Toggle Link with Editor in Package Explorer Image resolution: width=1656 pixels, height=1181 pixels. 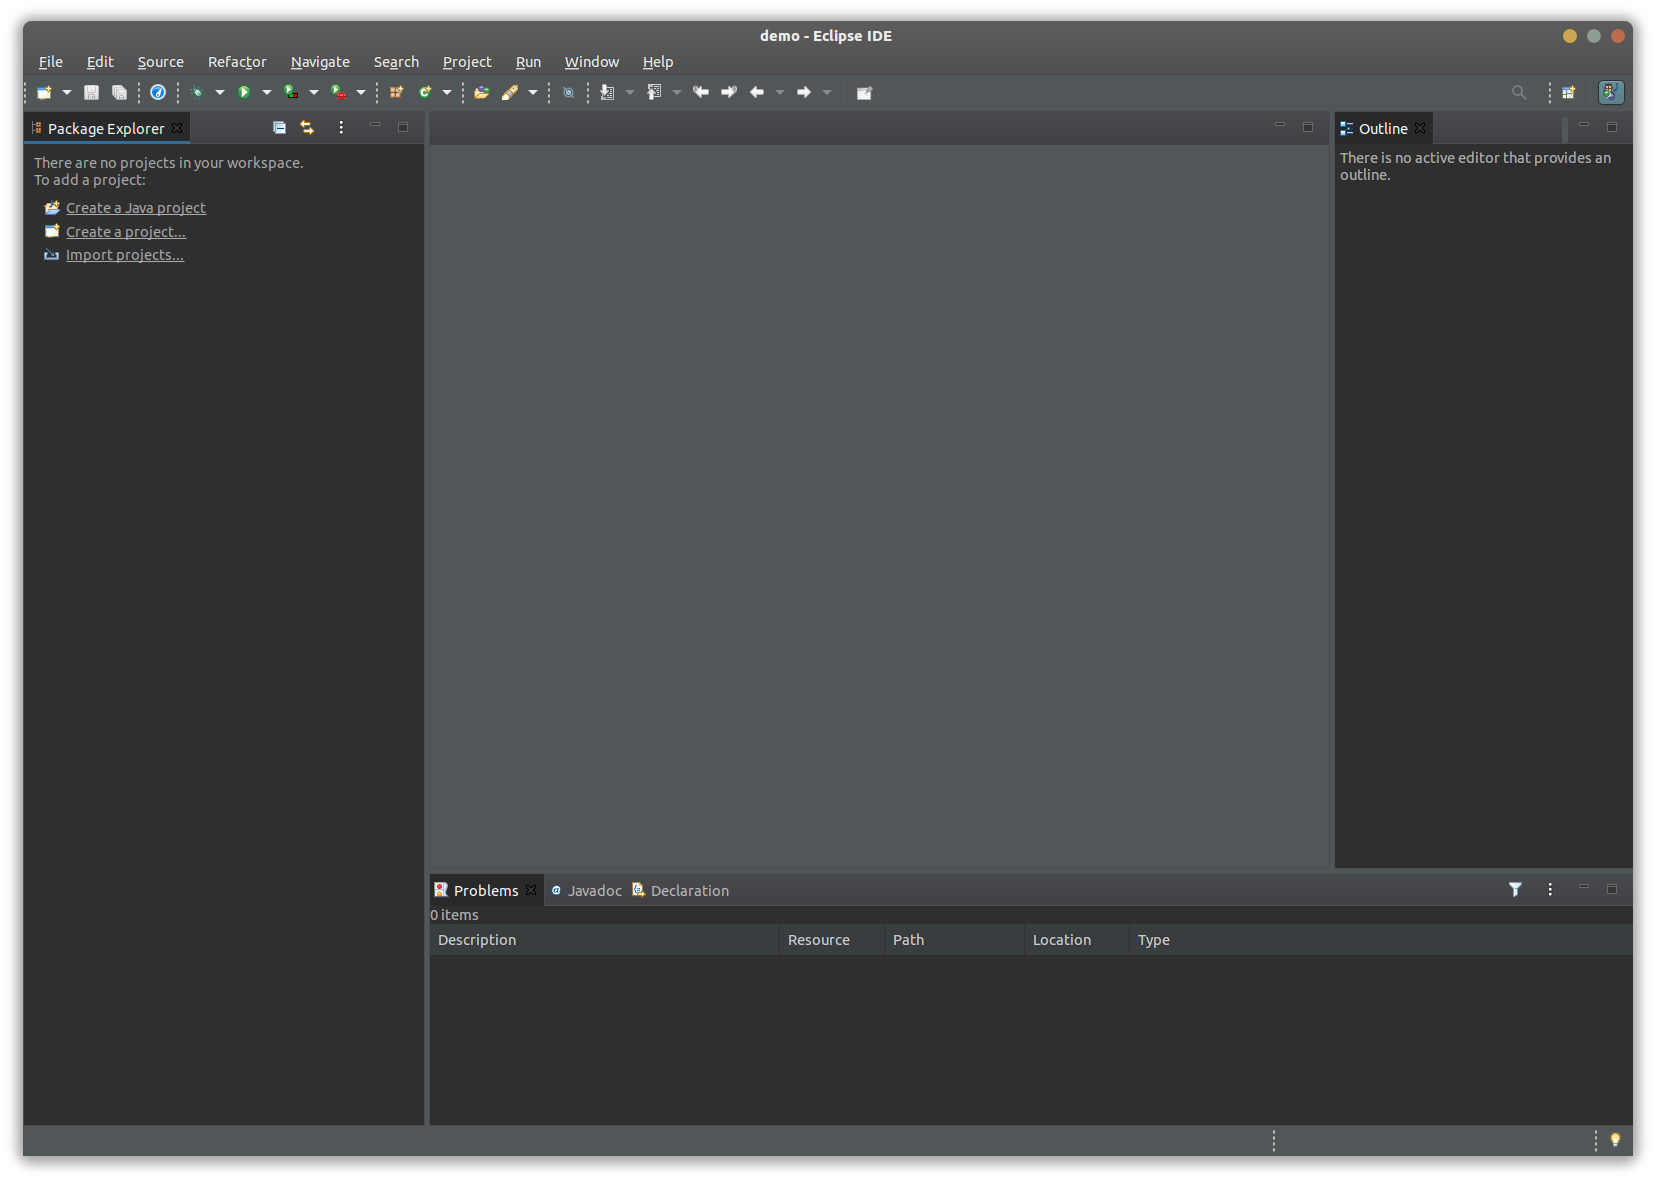pyautogui.click(x=307, y=128)
